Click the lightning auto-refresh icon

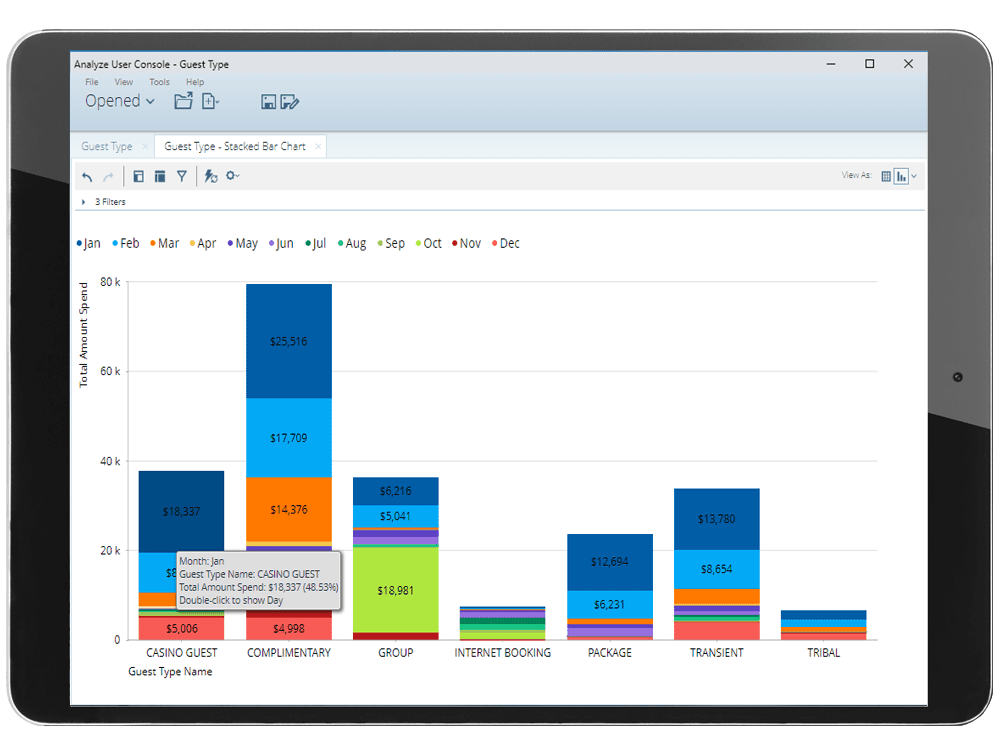(x=210, y=177)
